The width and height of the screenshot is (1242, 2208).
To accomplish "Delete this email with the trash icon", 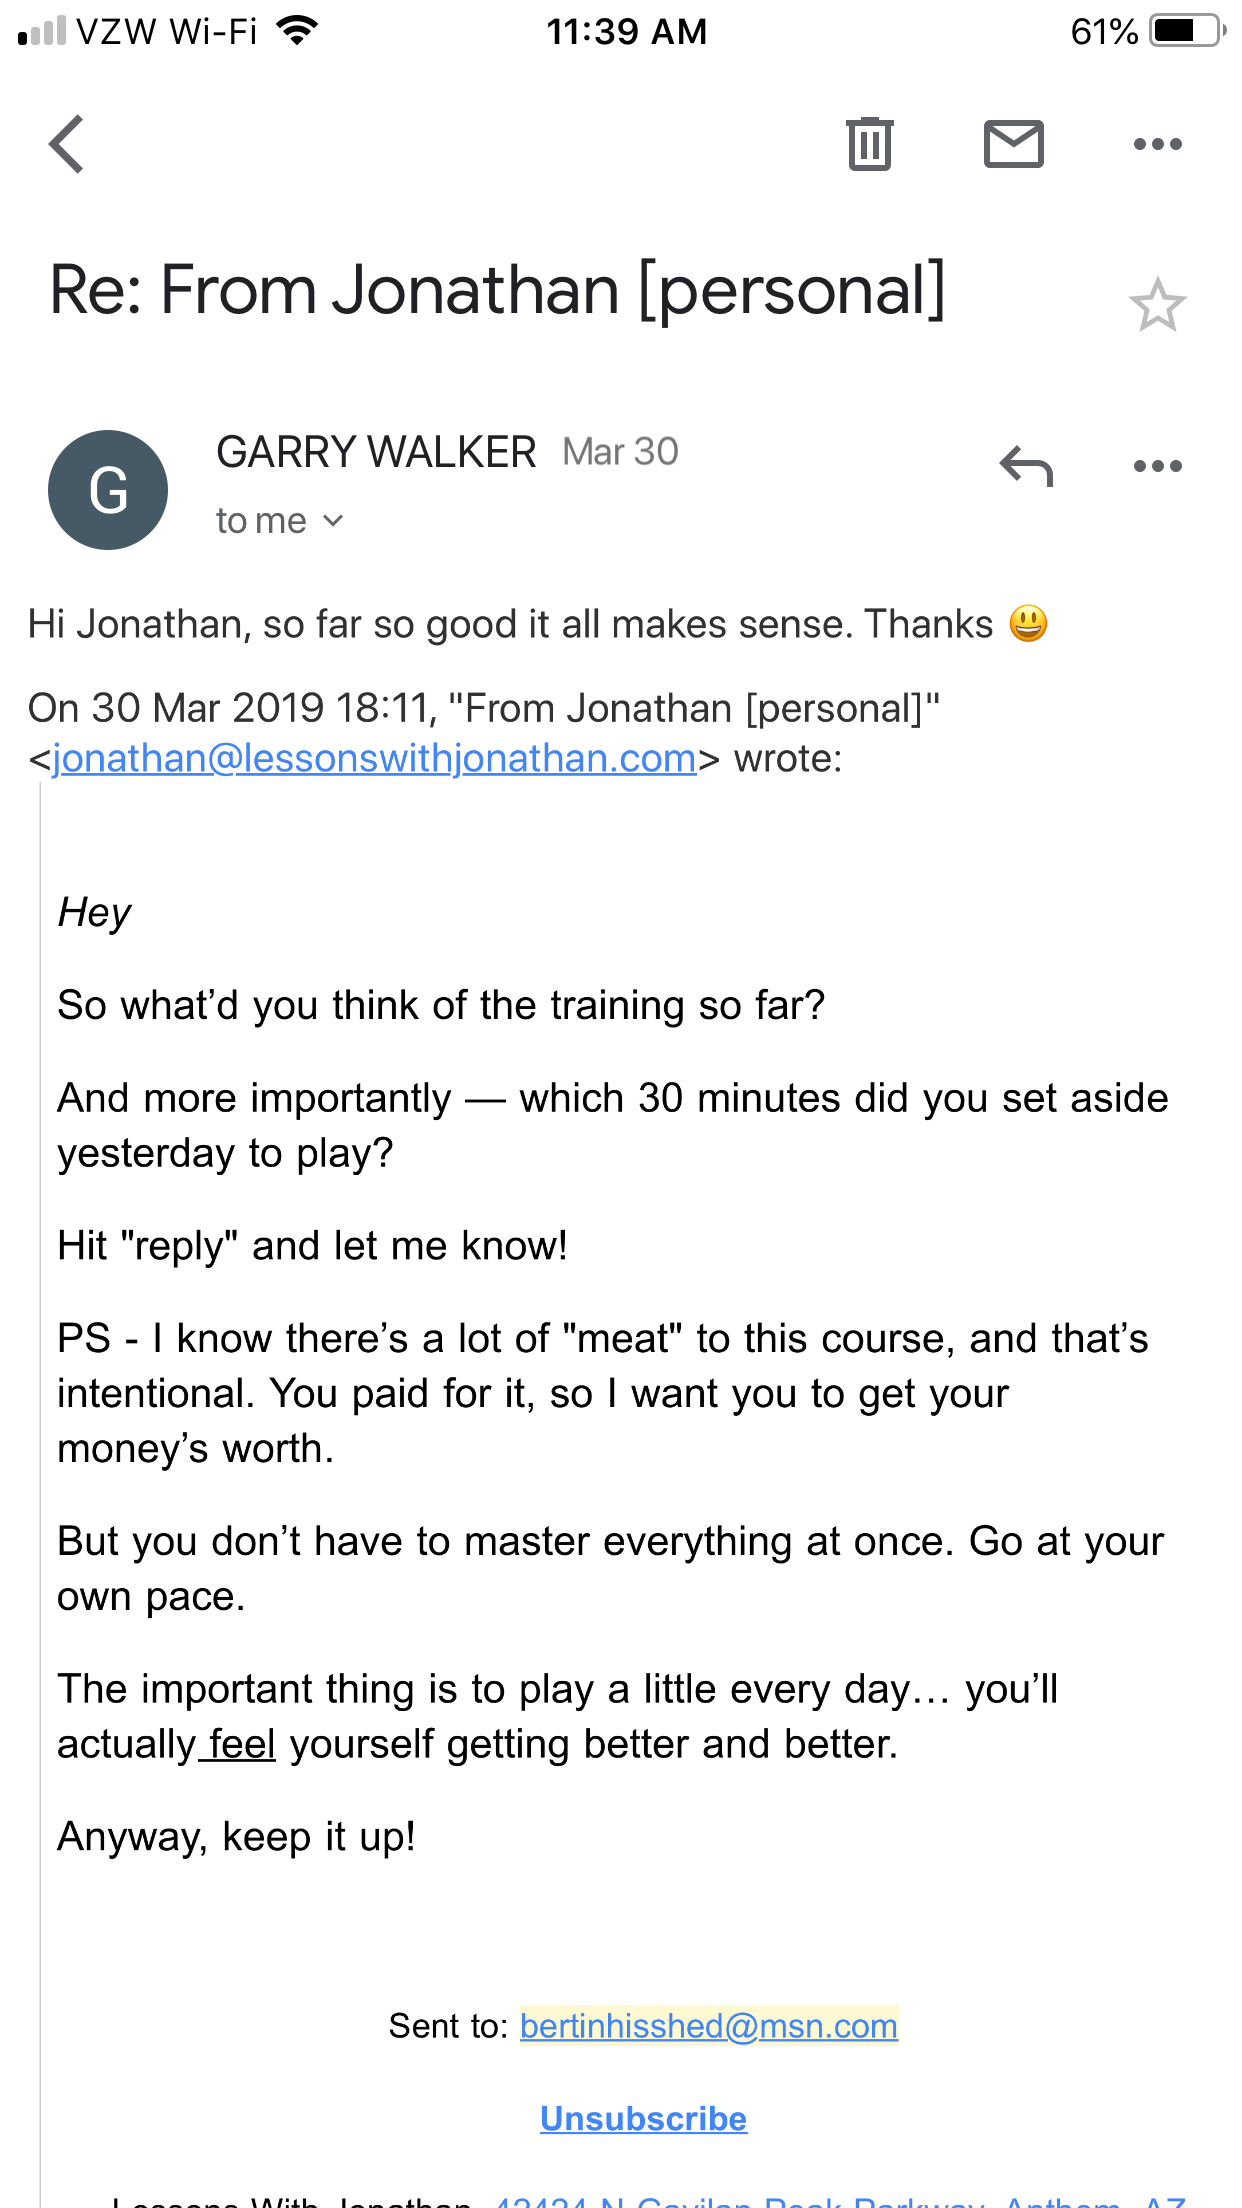I will click(869, 144).
